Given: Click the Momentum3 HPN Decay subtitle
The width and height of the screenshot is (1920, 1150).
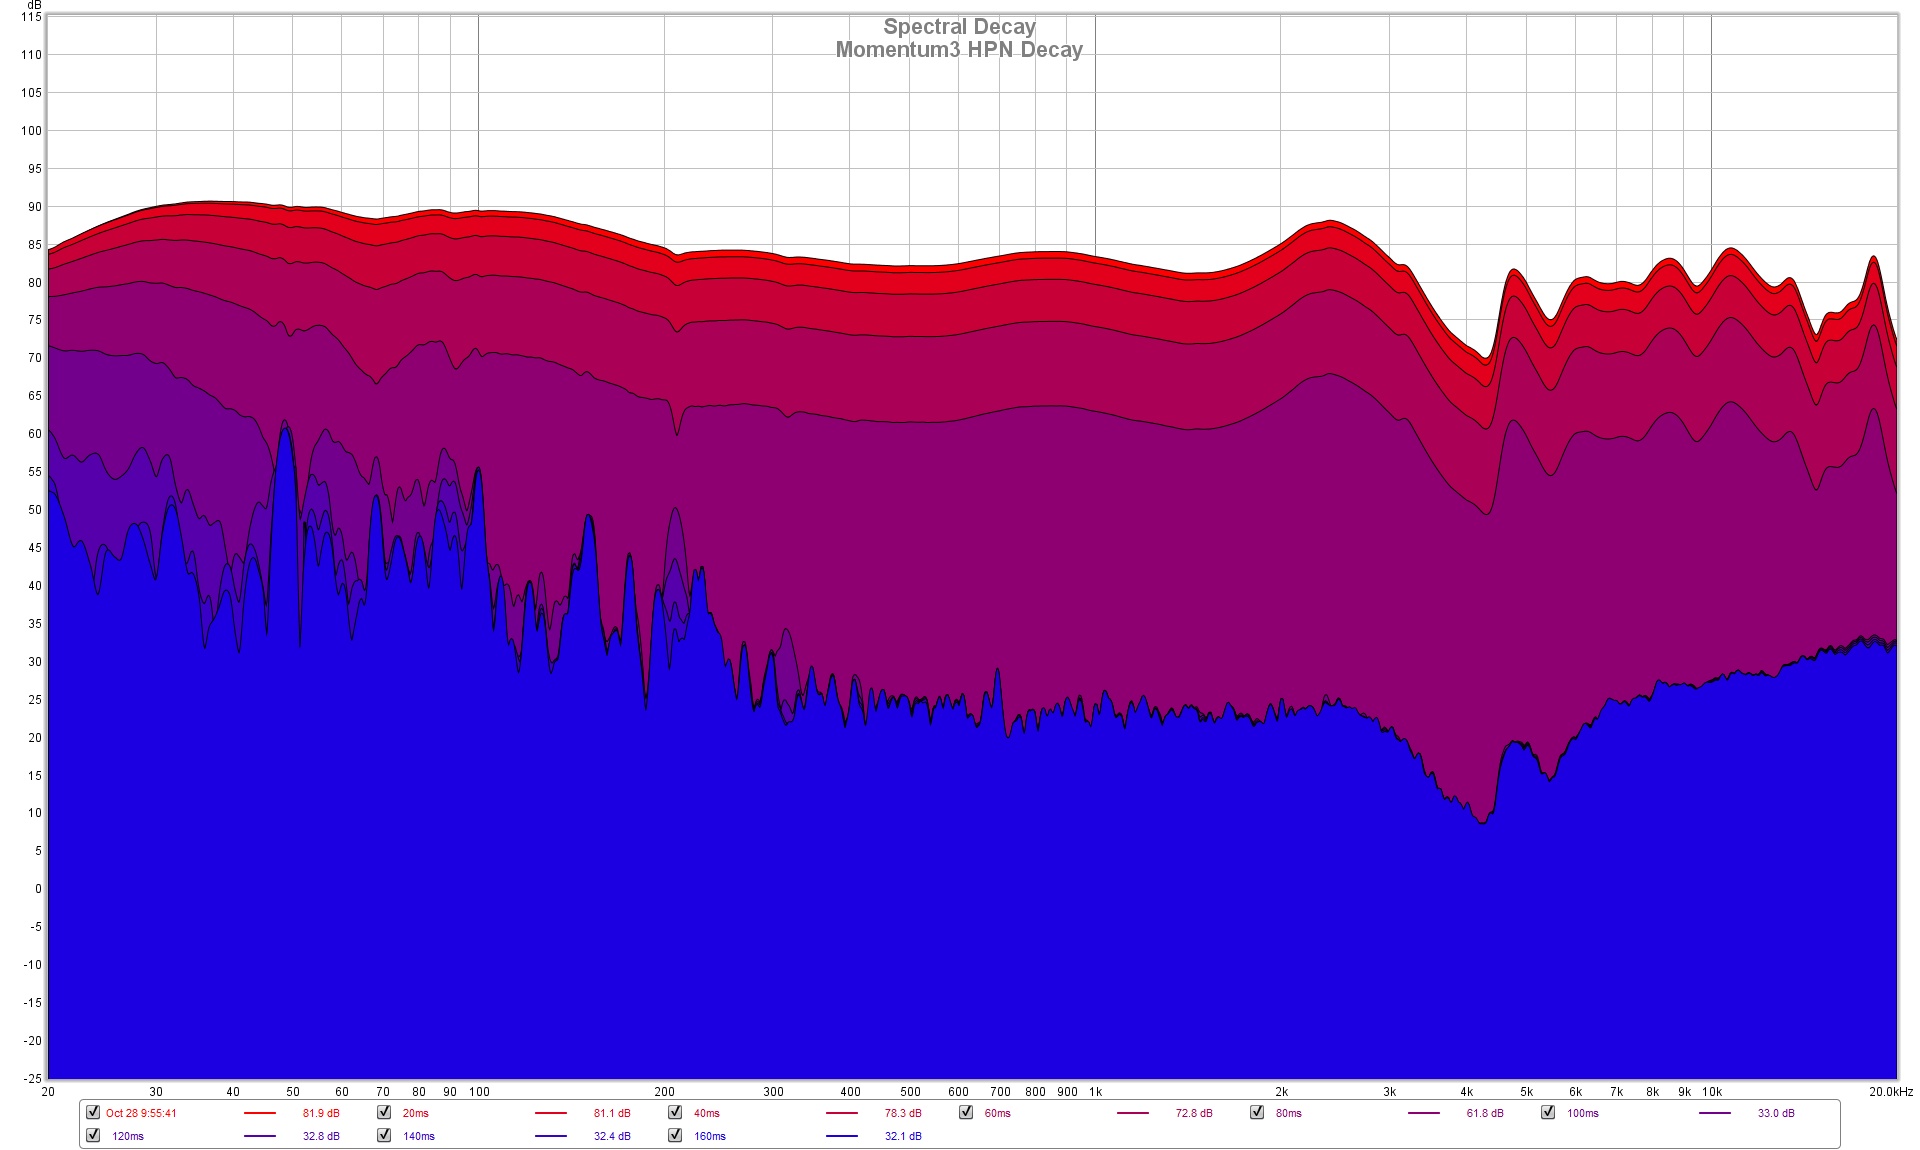Looking at the screenshot, I should (x=959, y=50).
